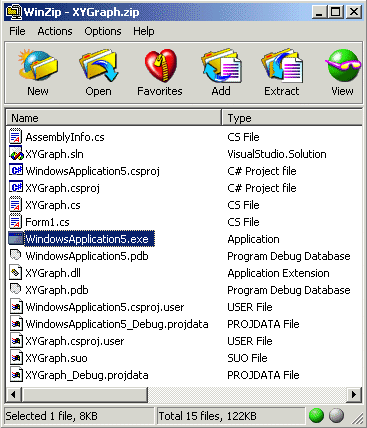Click the DLL icon beside XYGraph.dll

pyautogui.click(x=16, y=273)
